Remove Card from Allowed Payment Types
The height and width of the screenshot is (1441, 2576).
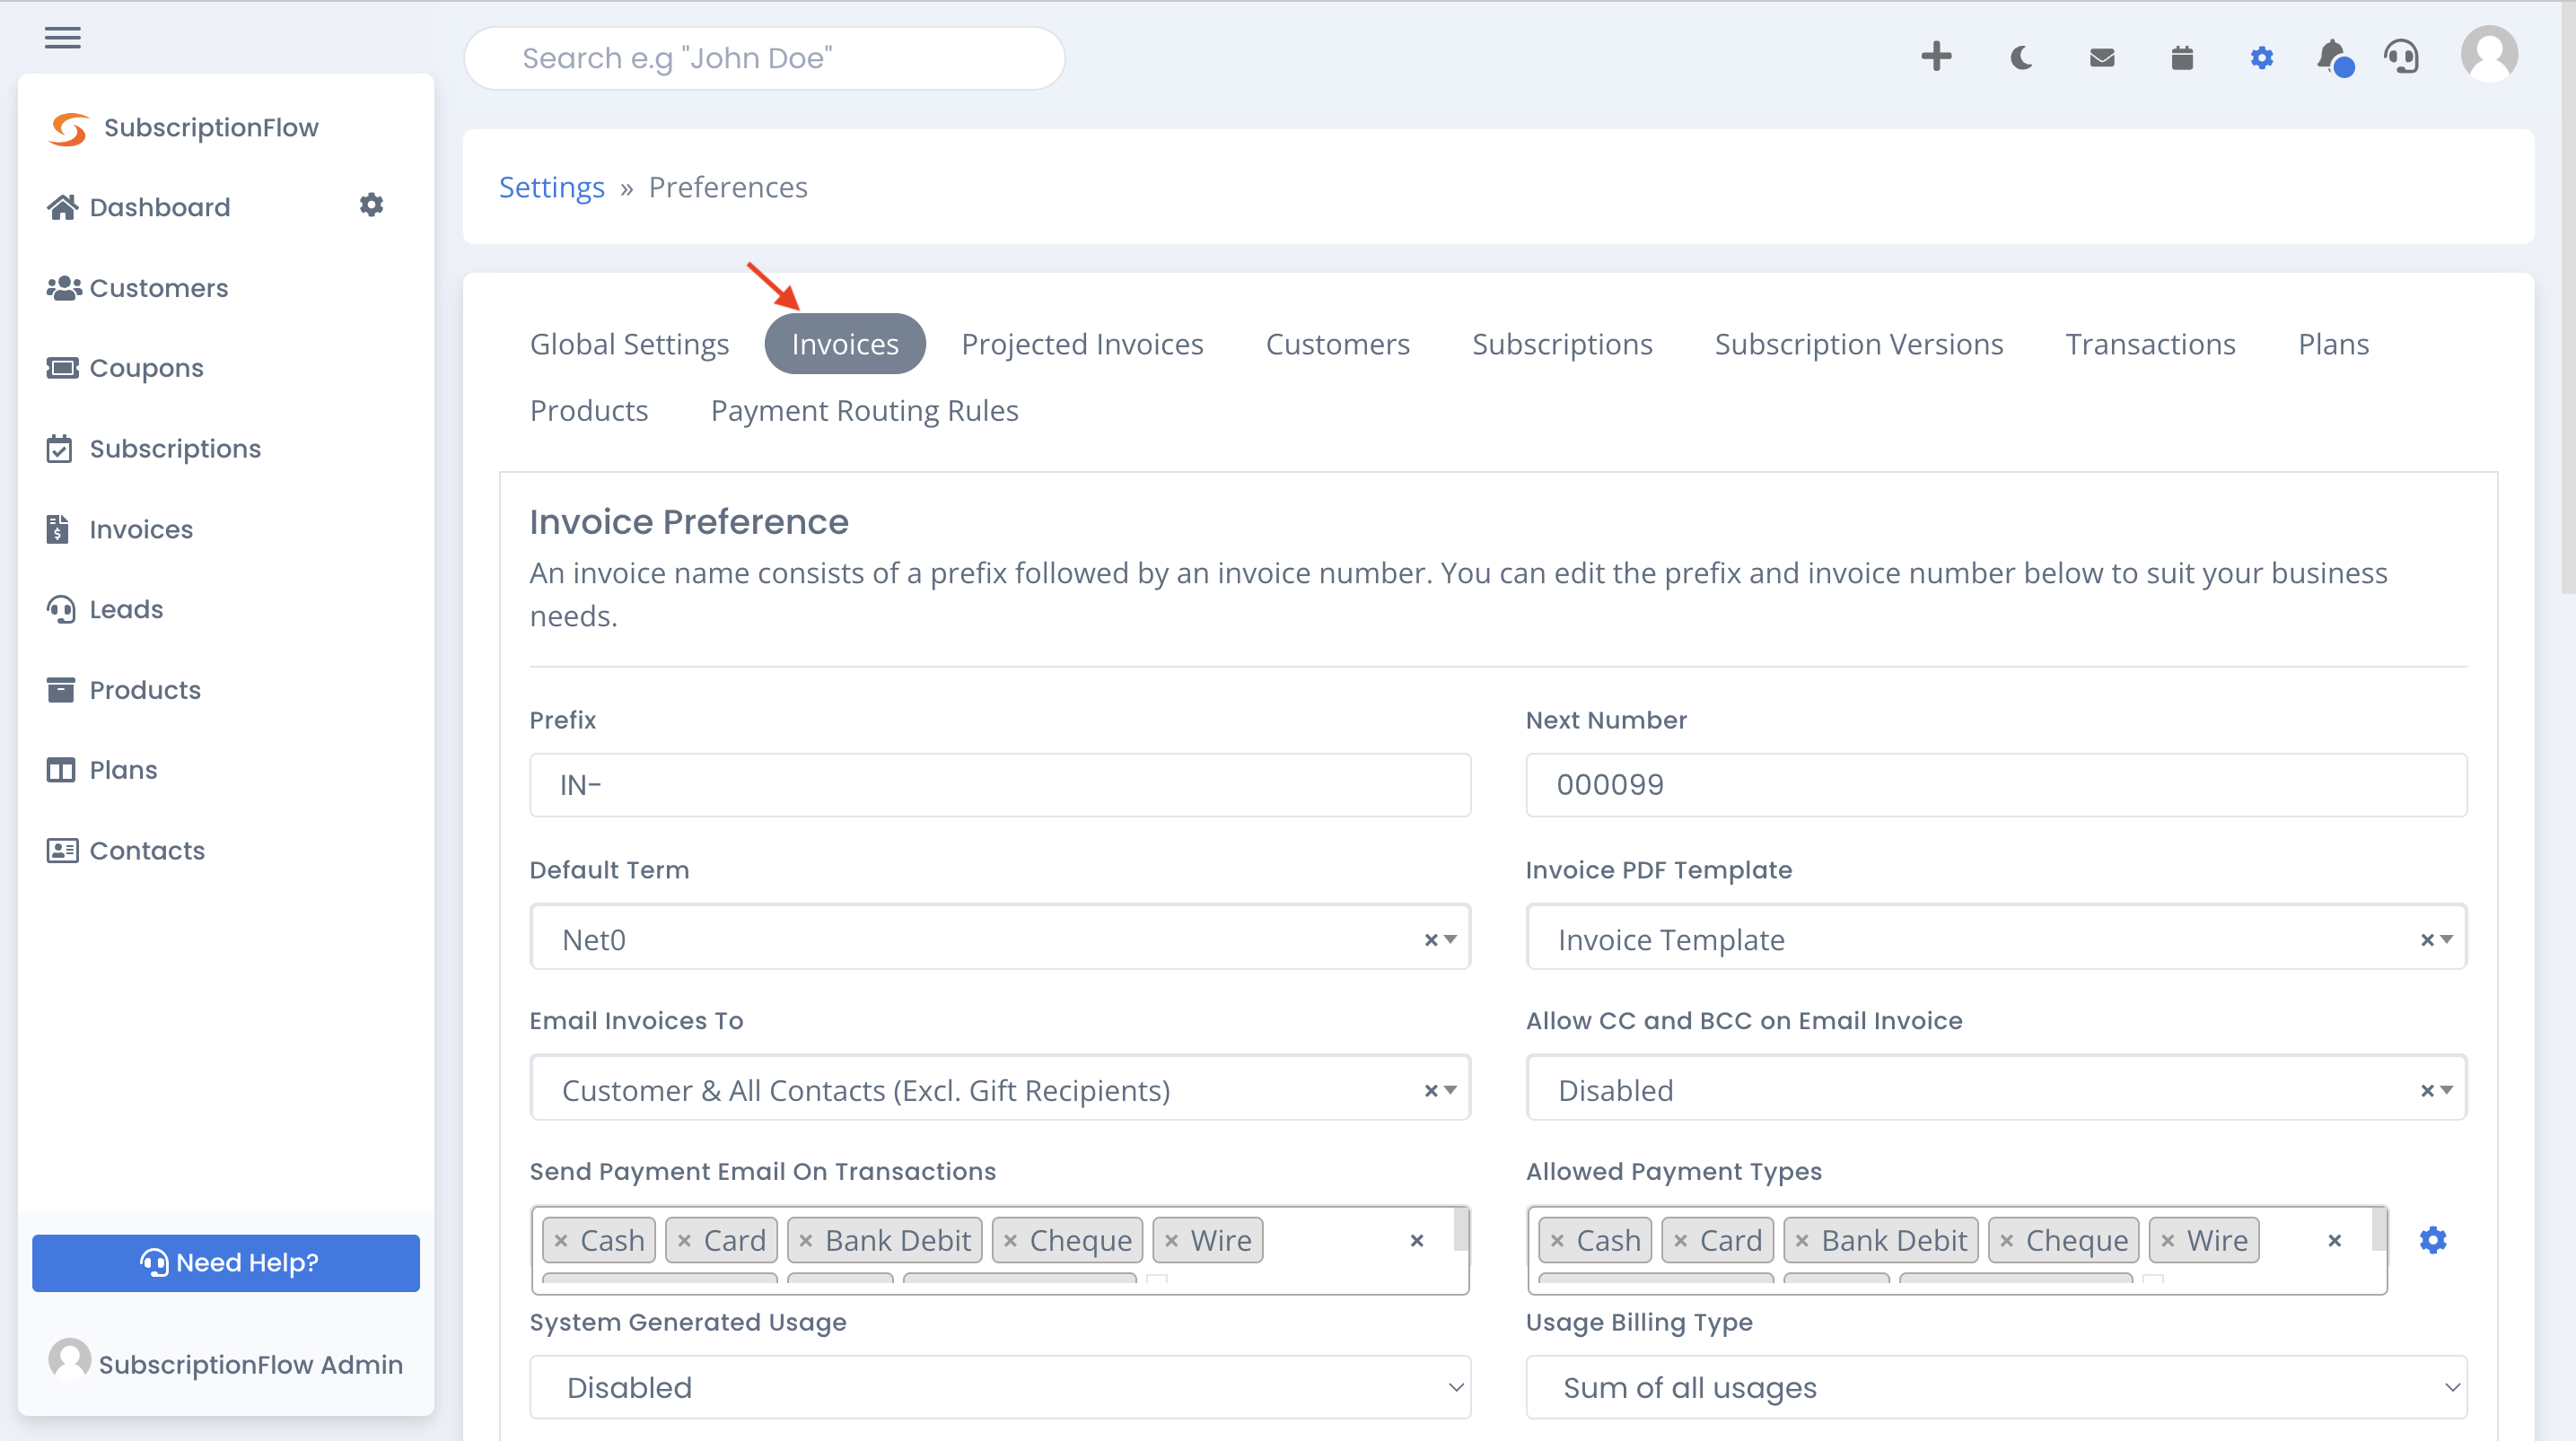click(1680, 1241)
